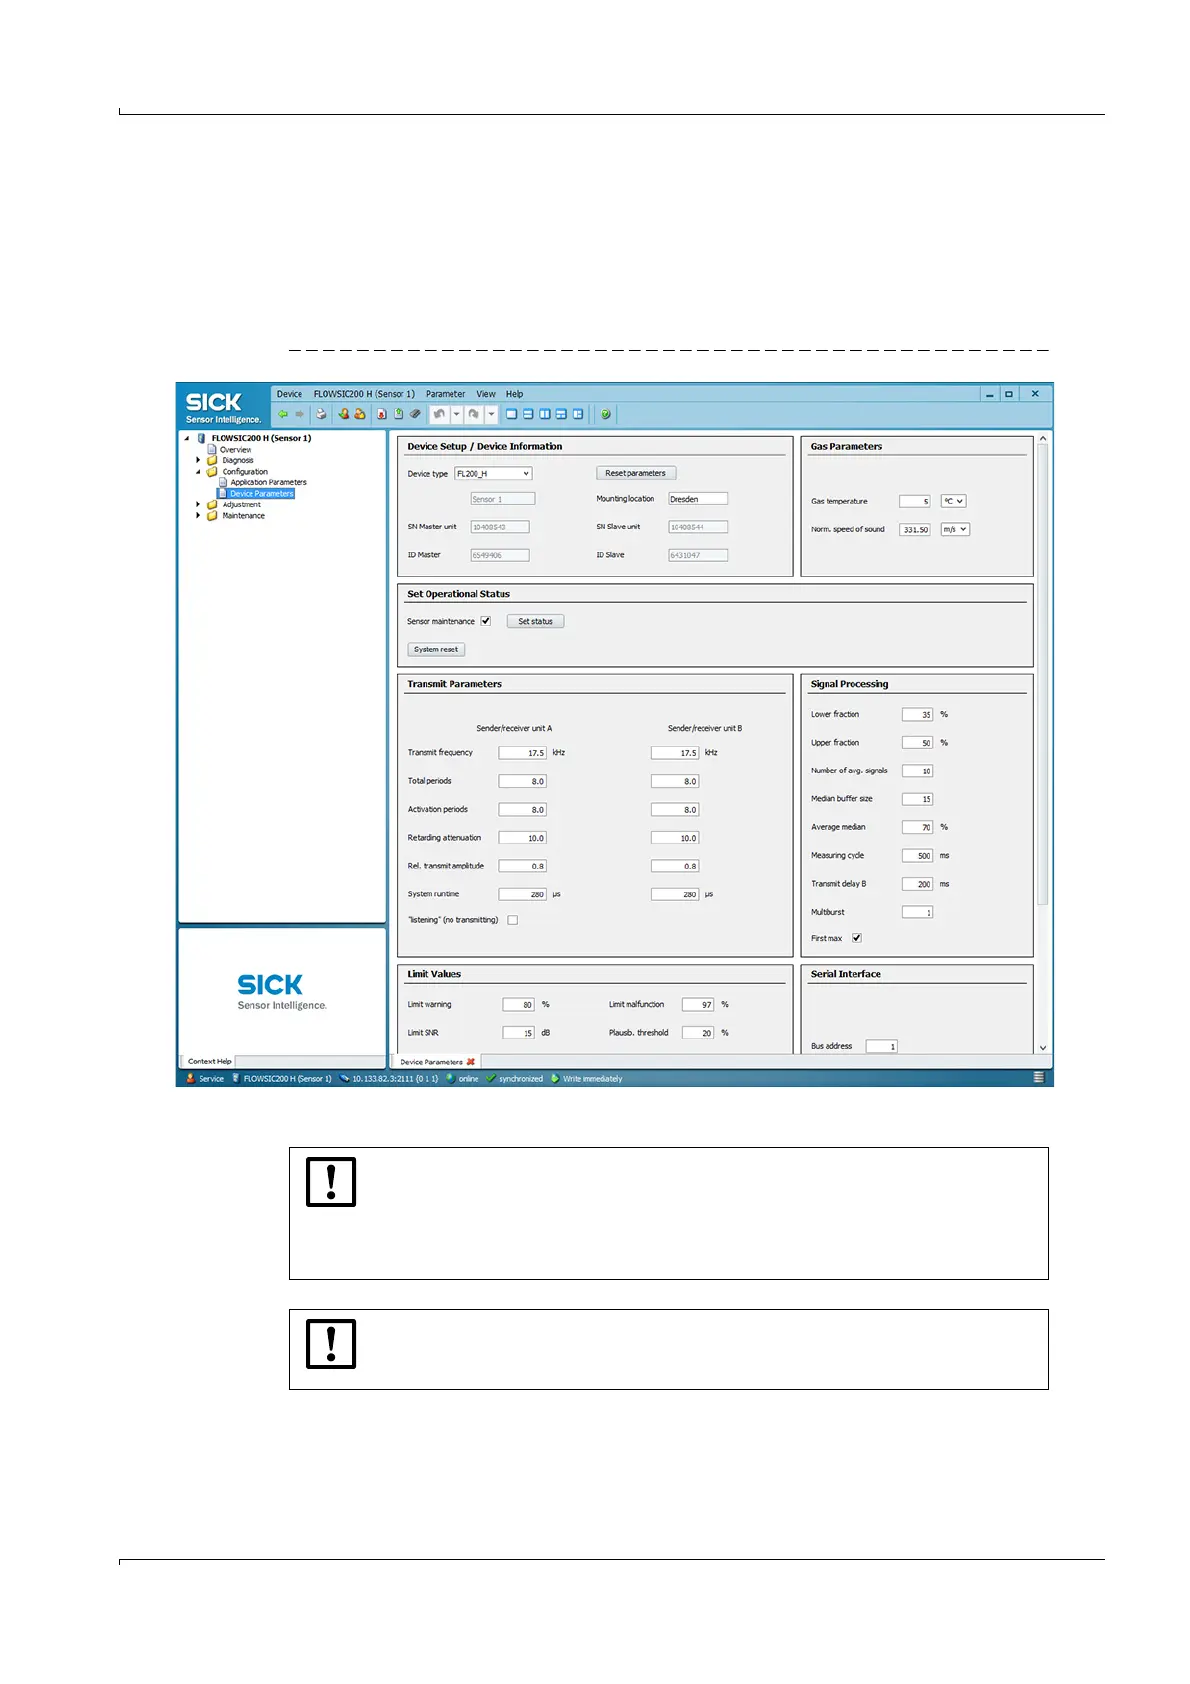Click the red download-from-device icon
Viewport: 1190px width, 1684px height.
tap(382, 414)
